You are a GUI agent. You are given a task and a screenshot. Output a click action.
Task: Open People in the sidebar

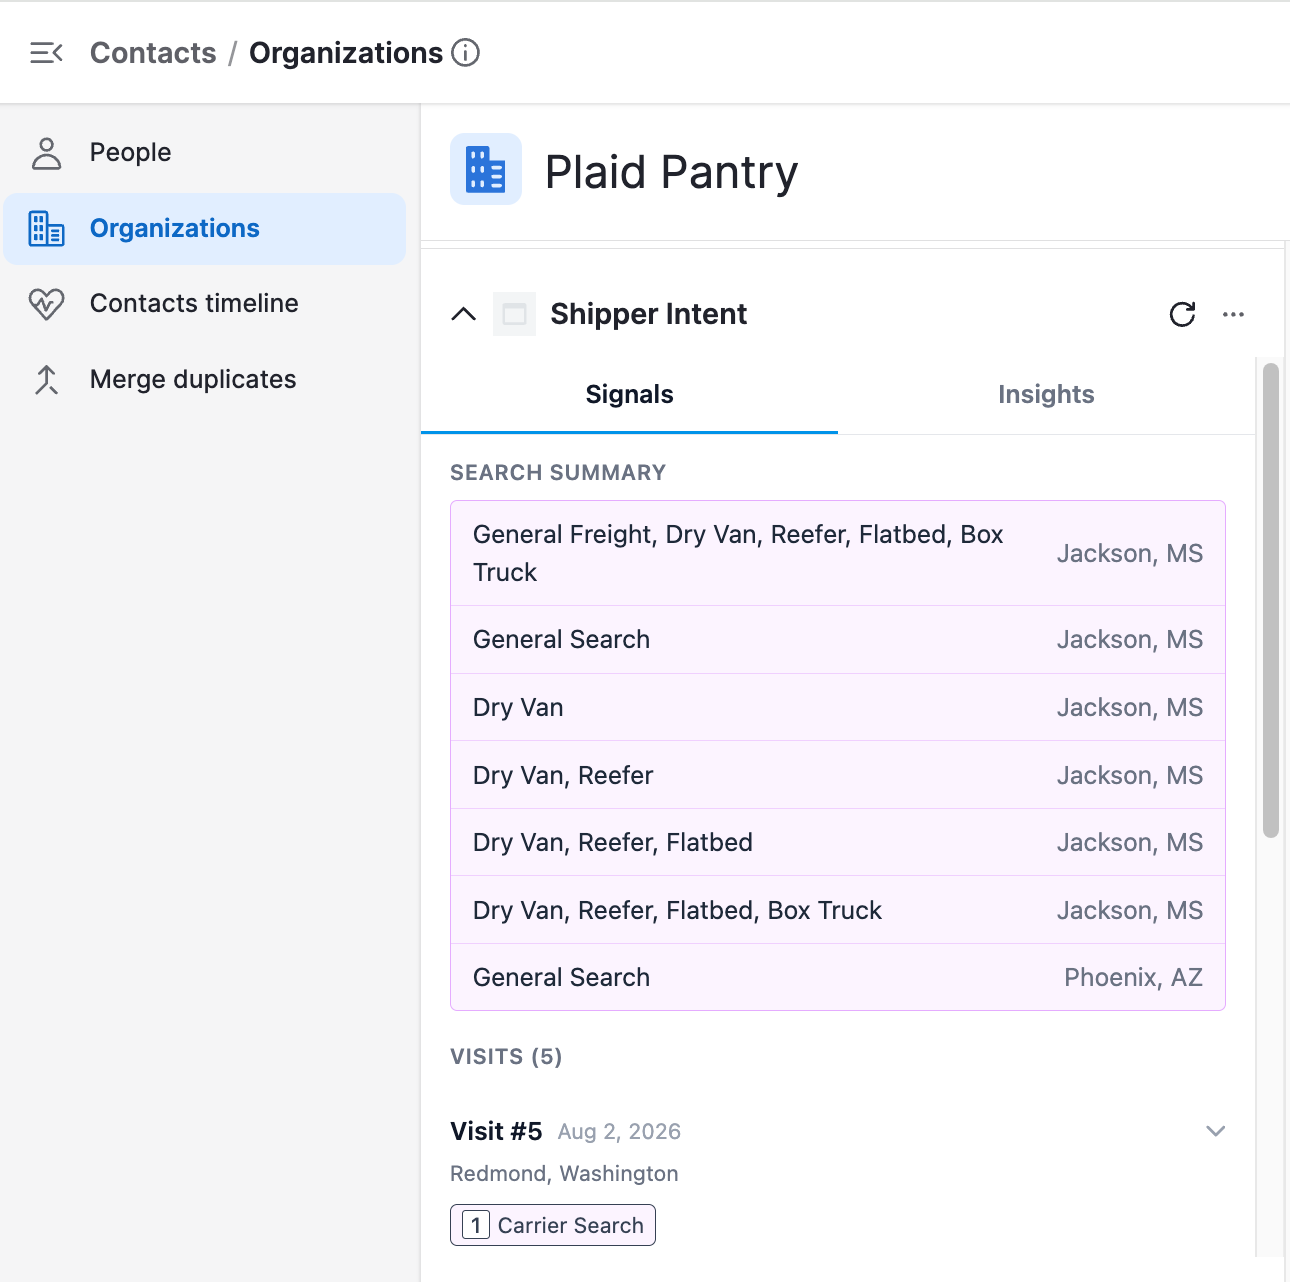pos(205,153)
